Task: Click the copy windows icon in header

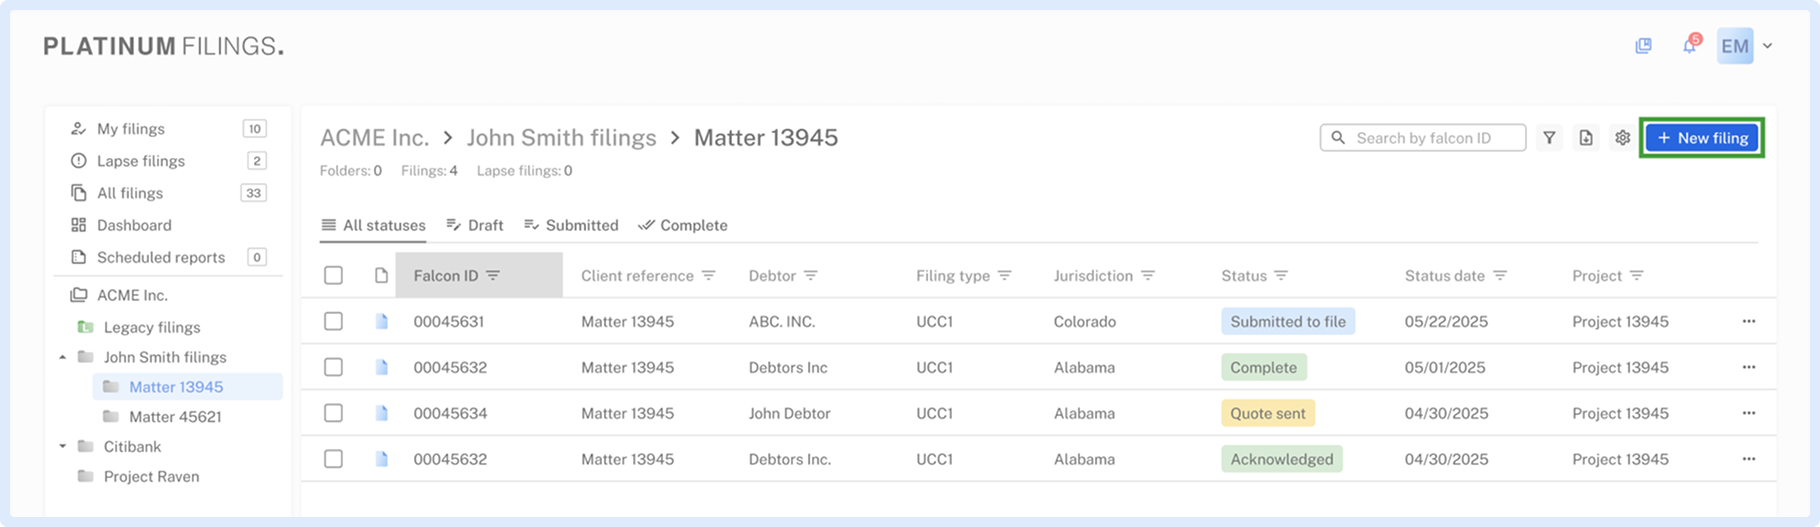Action: coord(1643,46)
